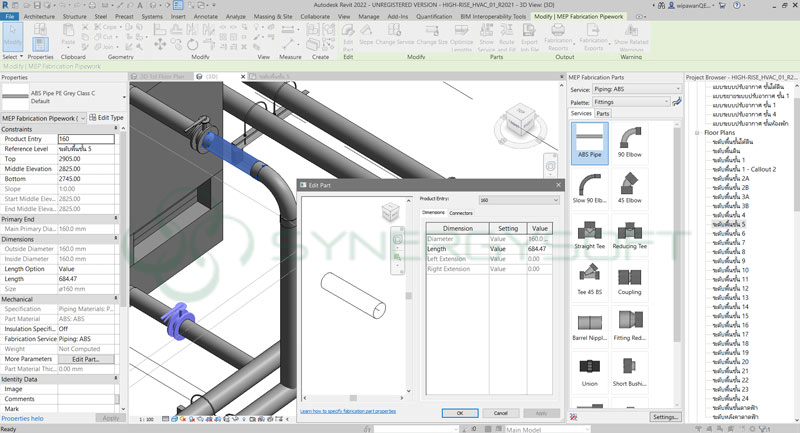Viewport: 800px width, 433px height.
Task: Open Product Entry dropdown in Edit Part
Action: coord(517,200)
